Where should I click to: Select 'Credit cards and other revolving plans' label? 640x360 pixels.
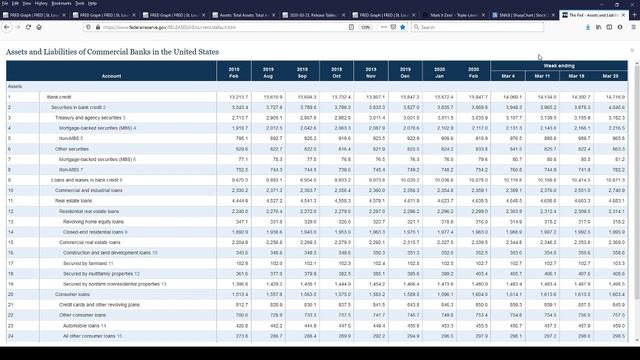[99, 305]
